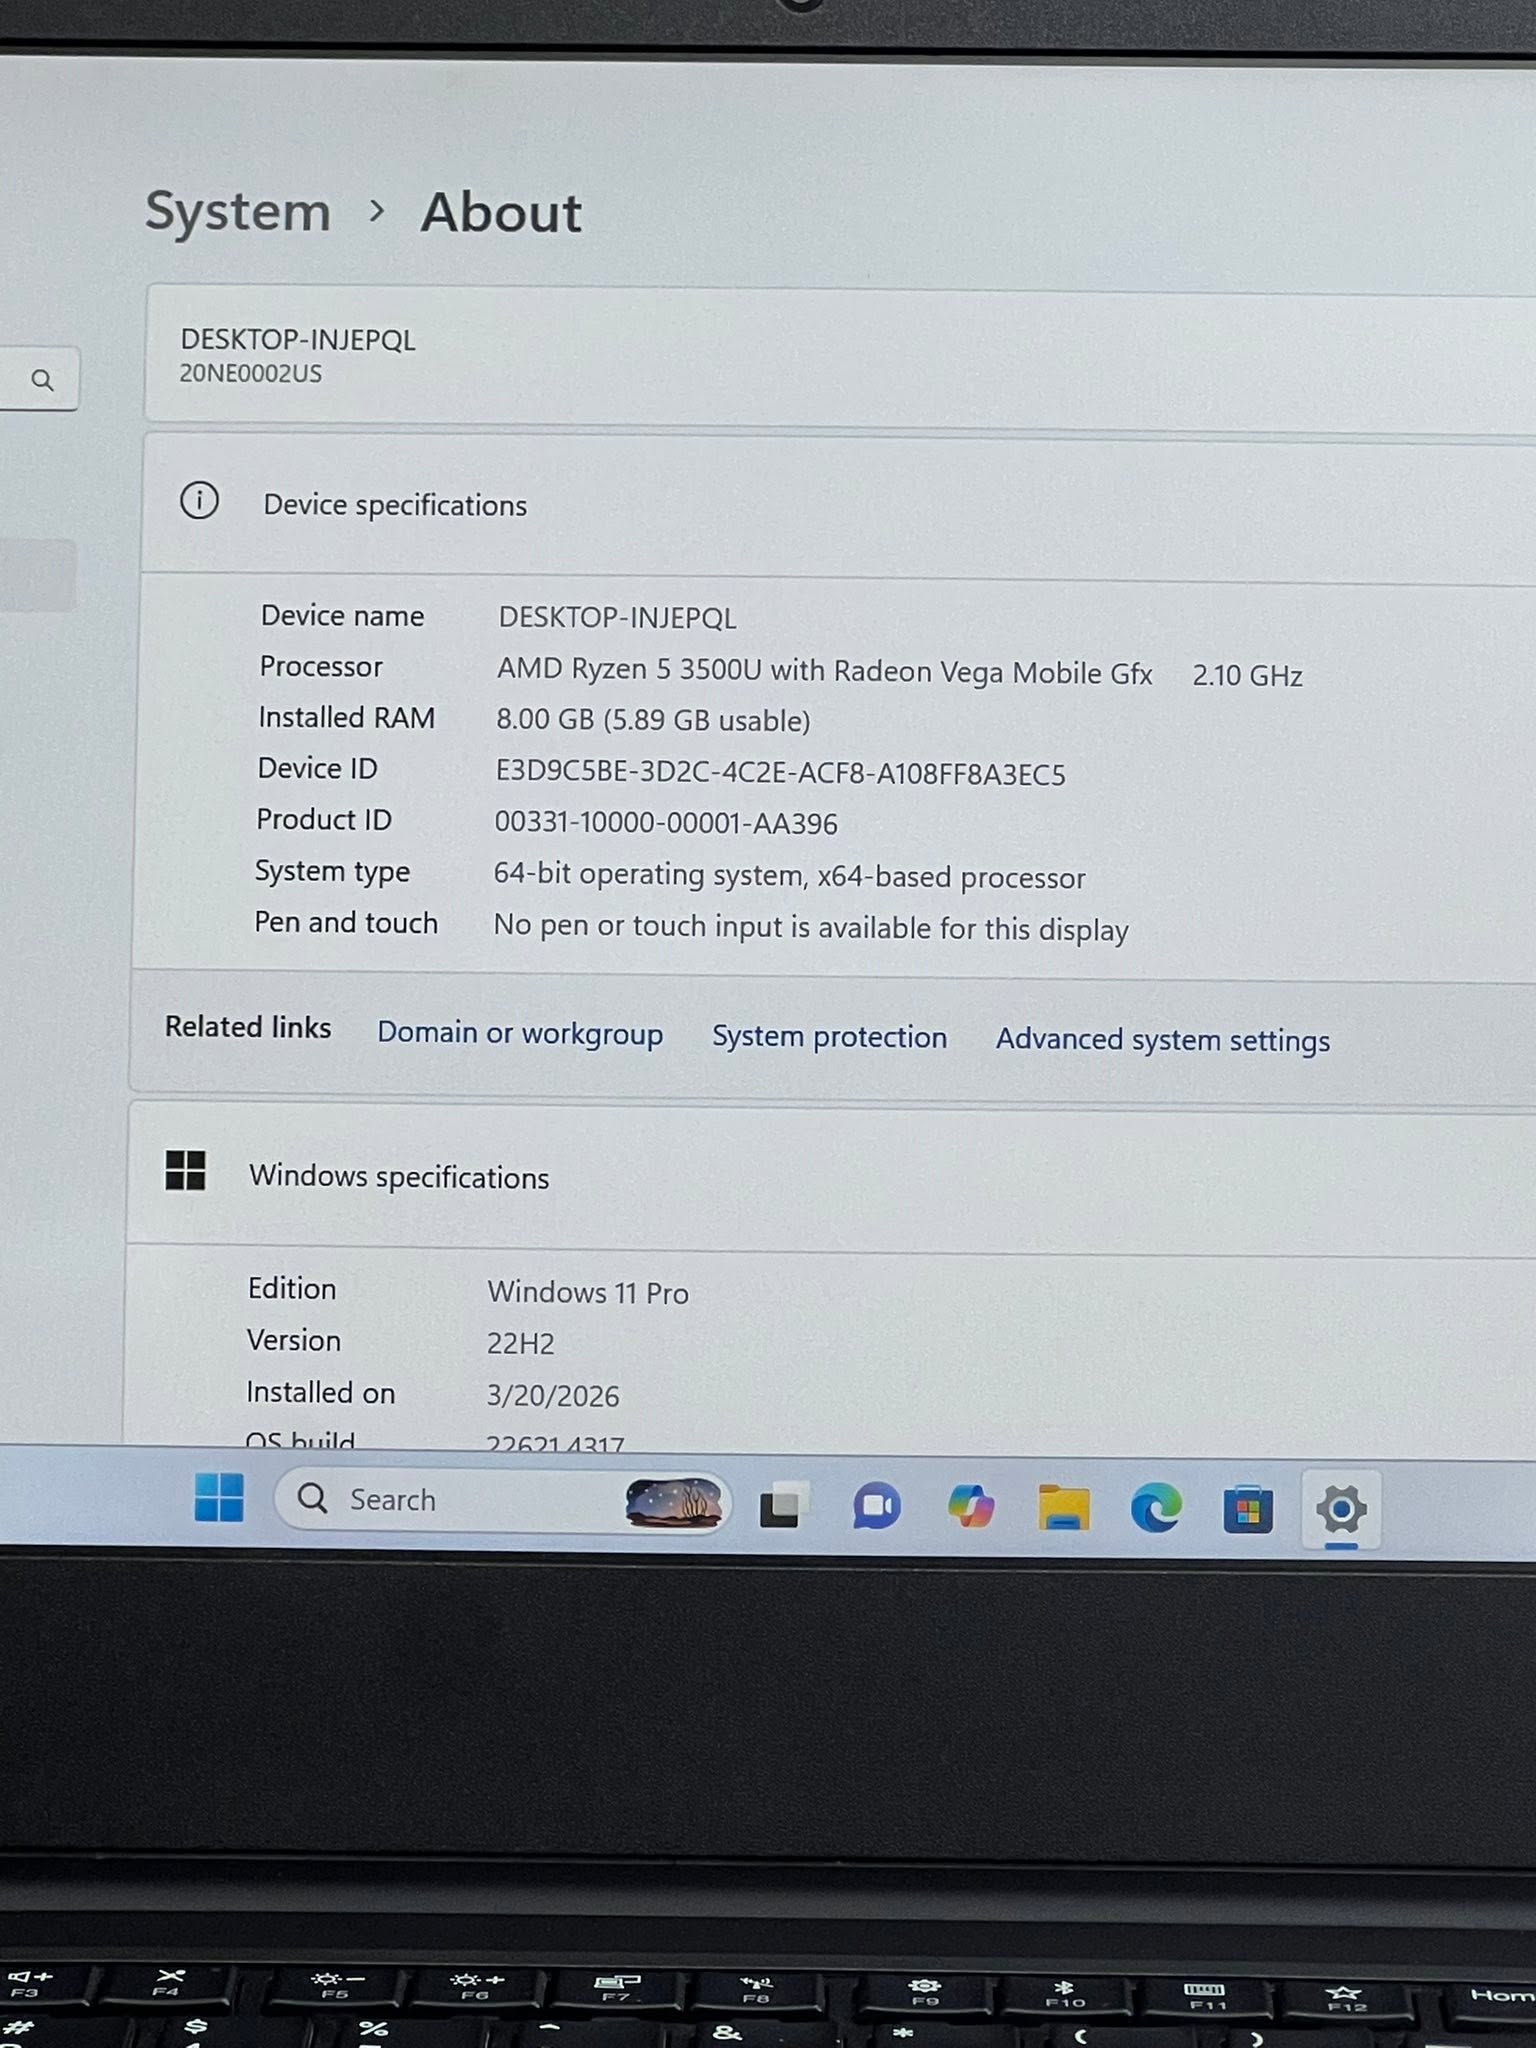1536x2048 pixels.
Task: Open File Explorer from the taskbar
Action: pos(1063,1507)
